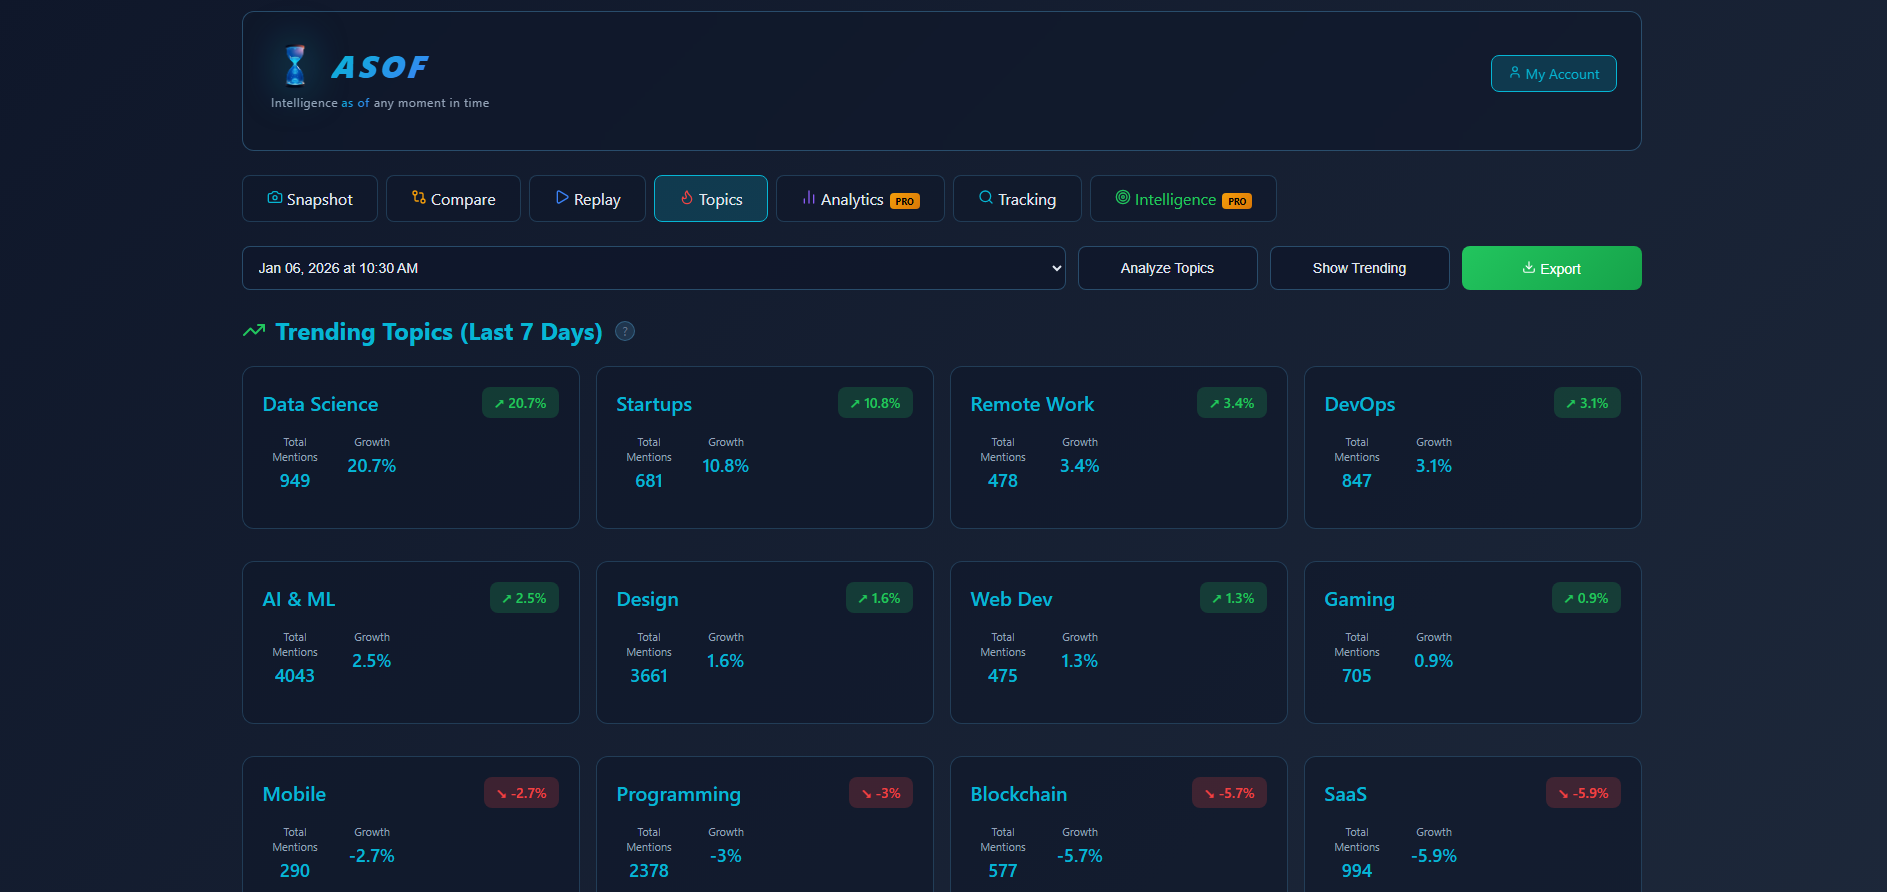Image resolution: width=1887 pixels, height=892 pixels.
Task: Open the Web Dev topic title
Action: (x=1011, y=599)
